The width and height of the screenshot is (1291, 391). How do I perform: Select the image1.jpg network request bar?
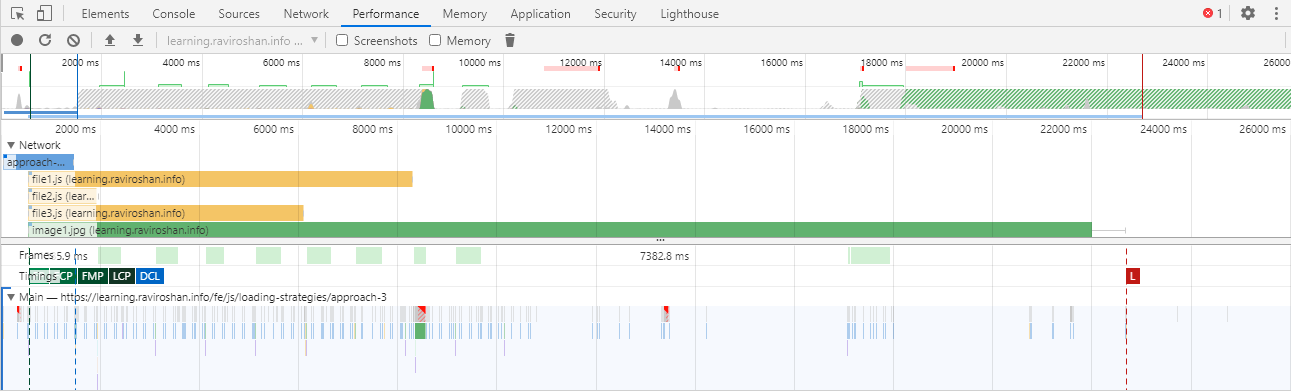point(560,230)
